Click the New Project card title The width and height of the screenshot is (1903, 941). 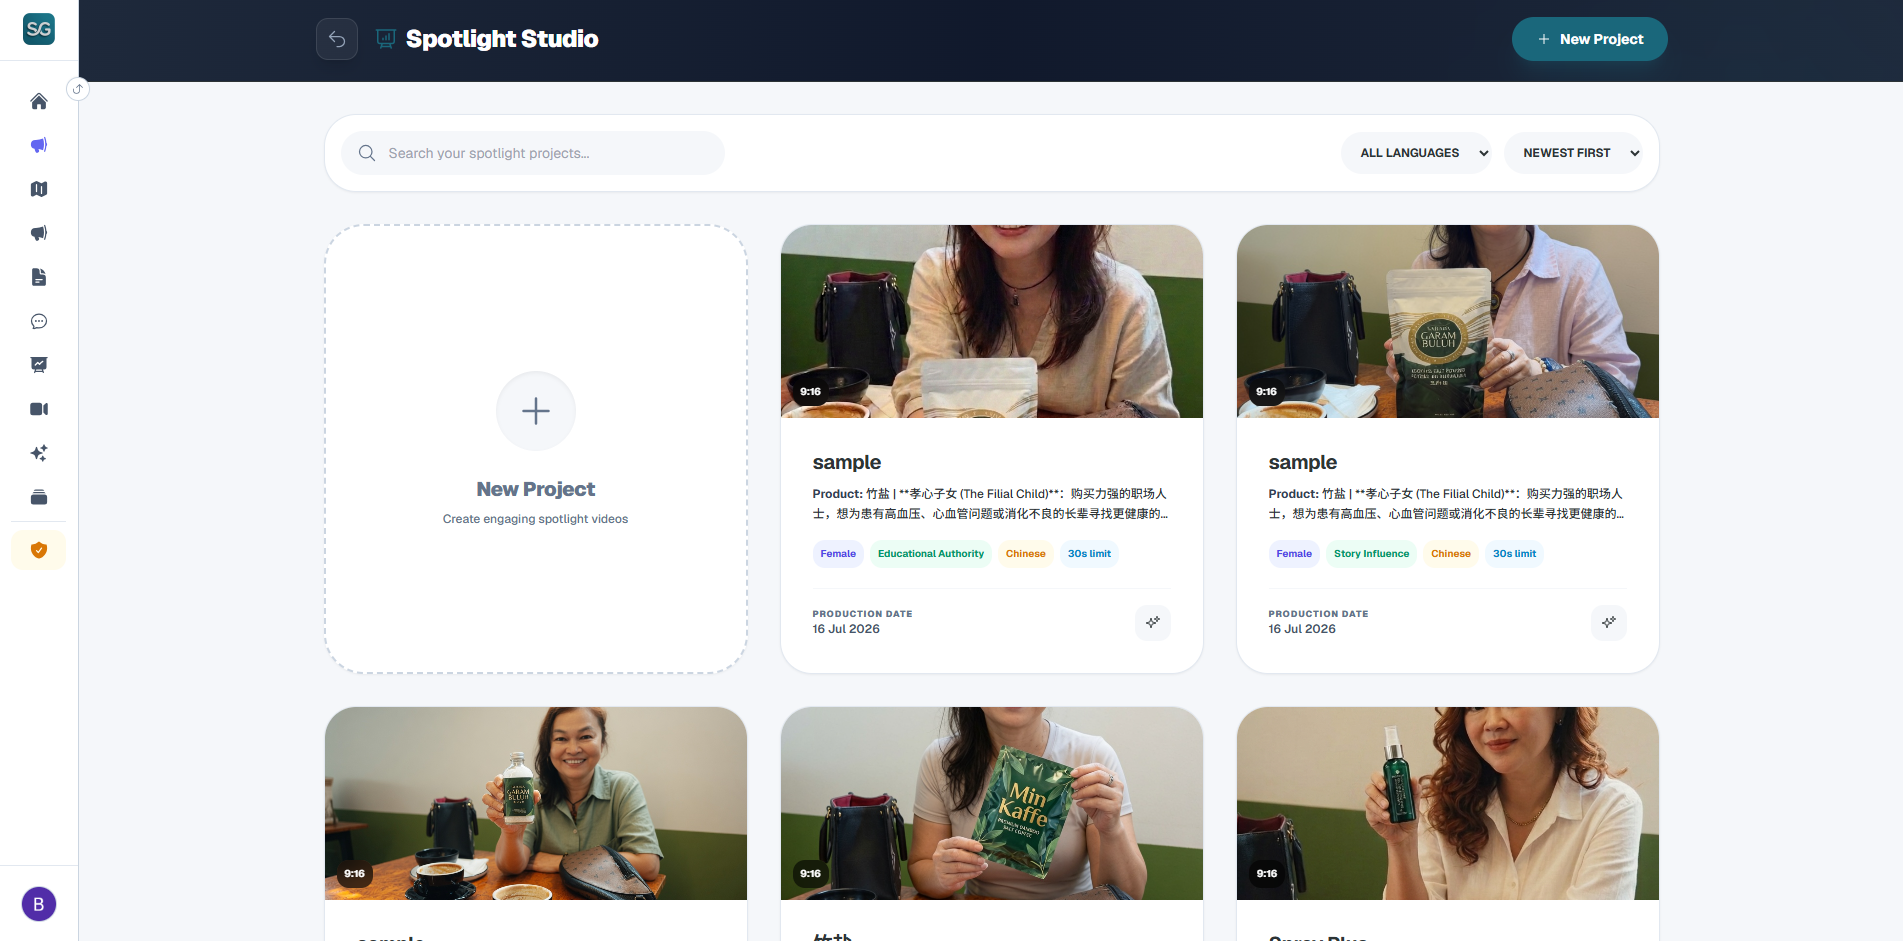(536, 489)
